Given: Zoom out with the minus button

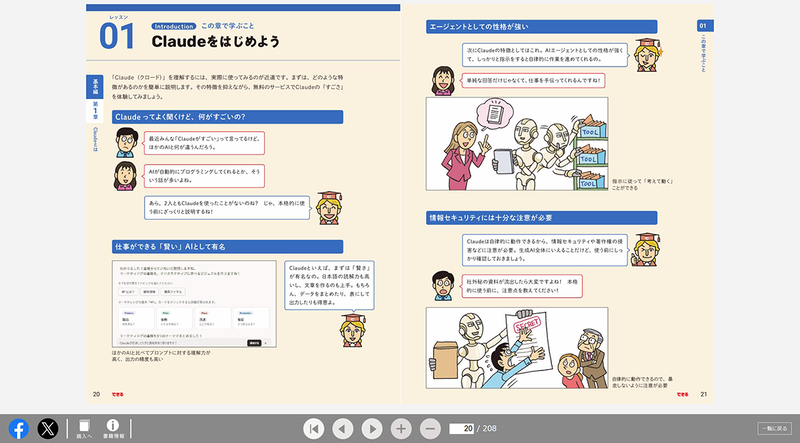Looking at the screenshot, I should 430,429.
